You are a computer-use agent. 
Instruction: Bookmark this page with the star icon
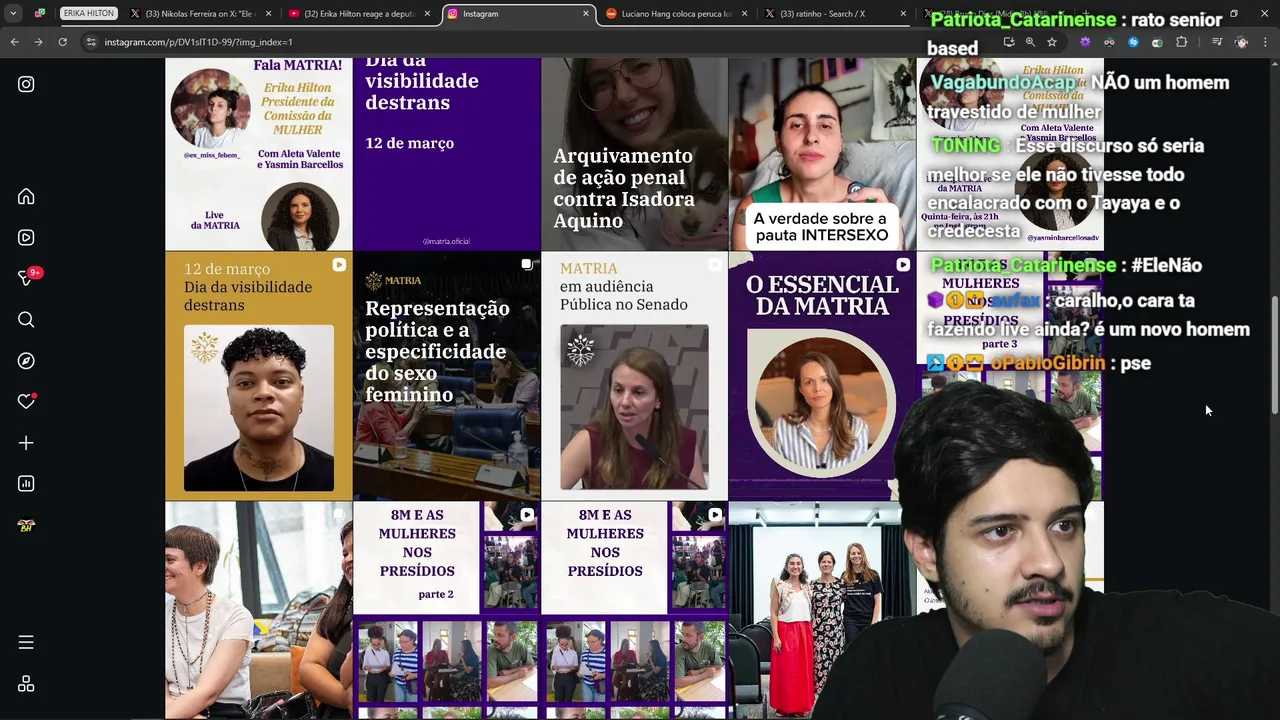pos(1052,42)
